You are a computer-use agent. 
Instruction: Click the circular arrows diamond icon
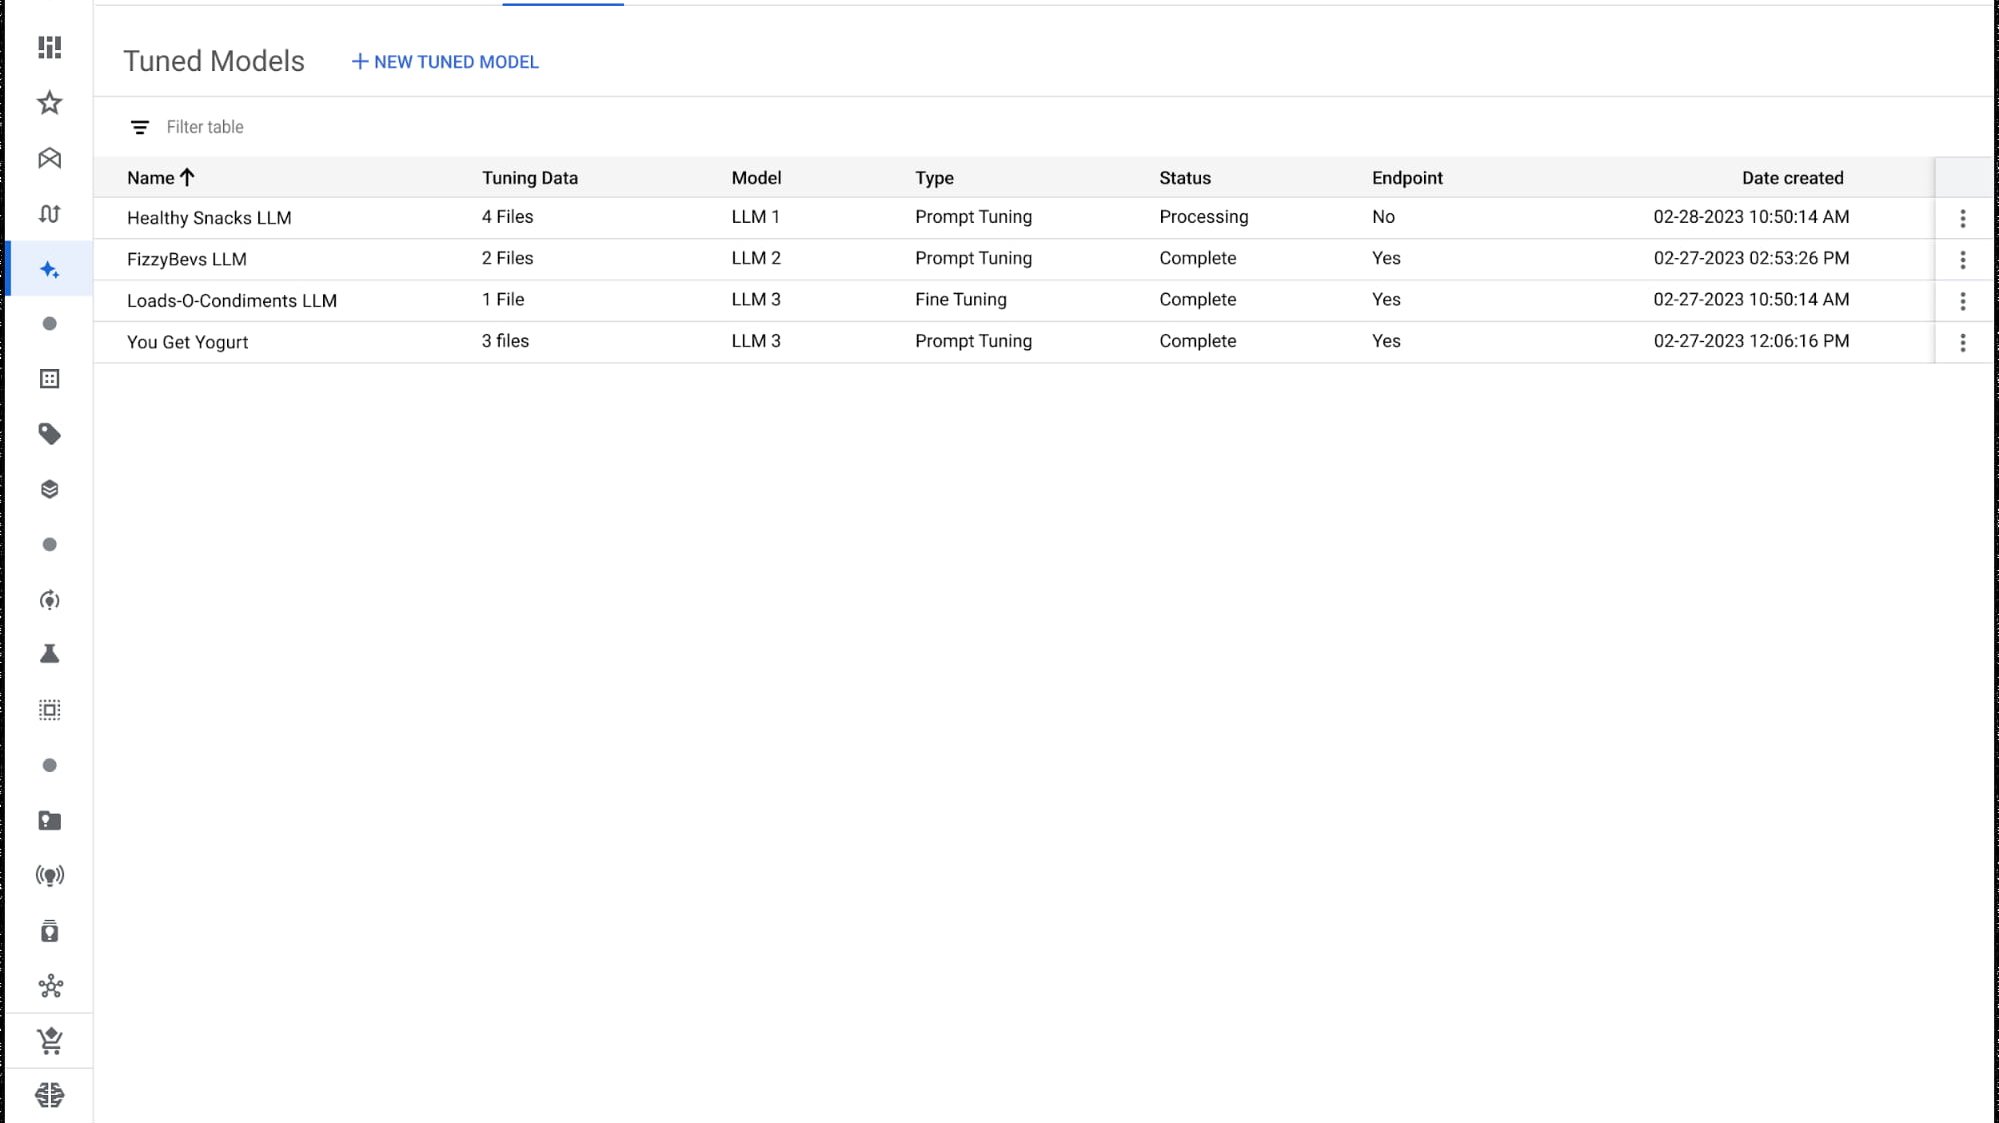[49, 600]
